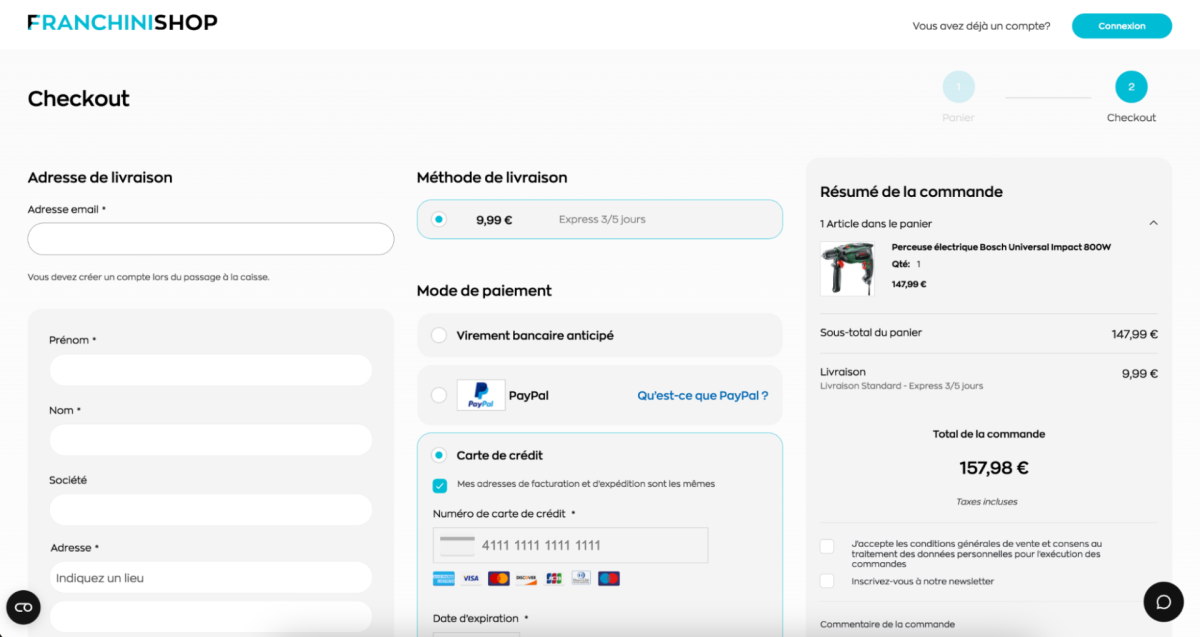Click the Discover card icon
Screen dimensions: 1200x637
(527, 578)
